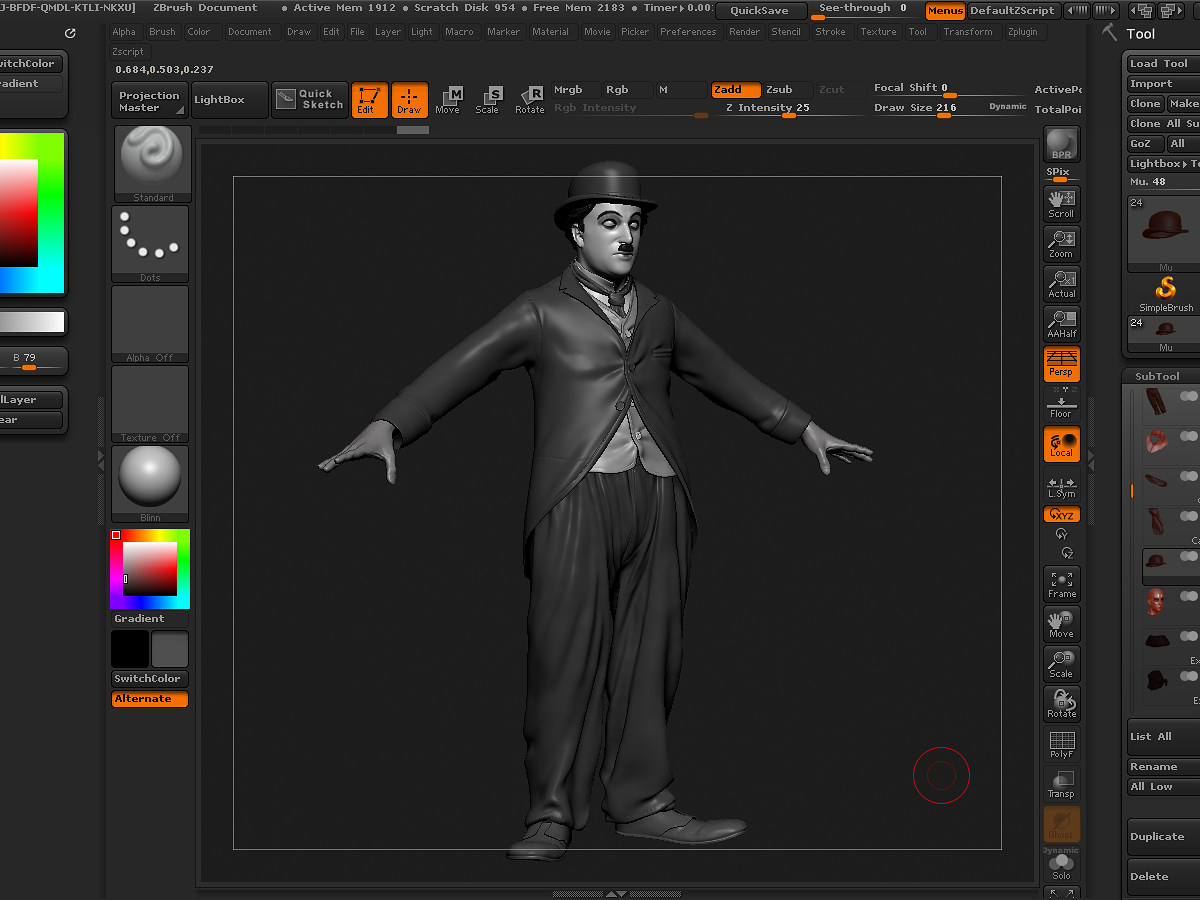Expand the left tray divider arrows
The image size is (1200, 900).
pyautogui.click(x=100, y=459)
